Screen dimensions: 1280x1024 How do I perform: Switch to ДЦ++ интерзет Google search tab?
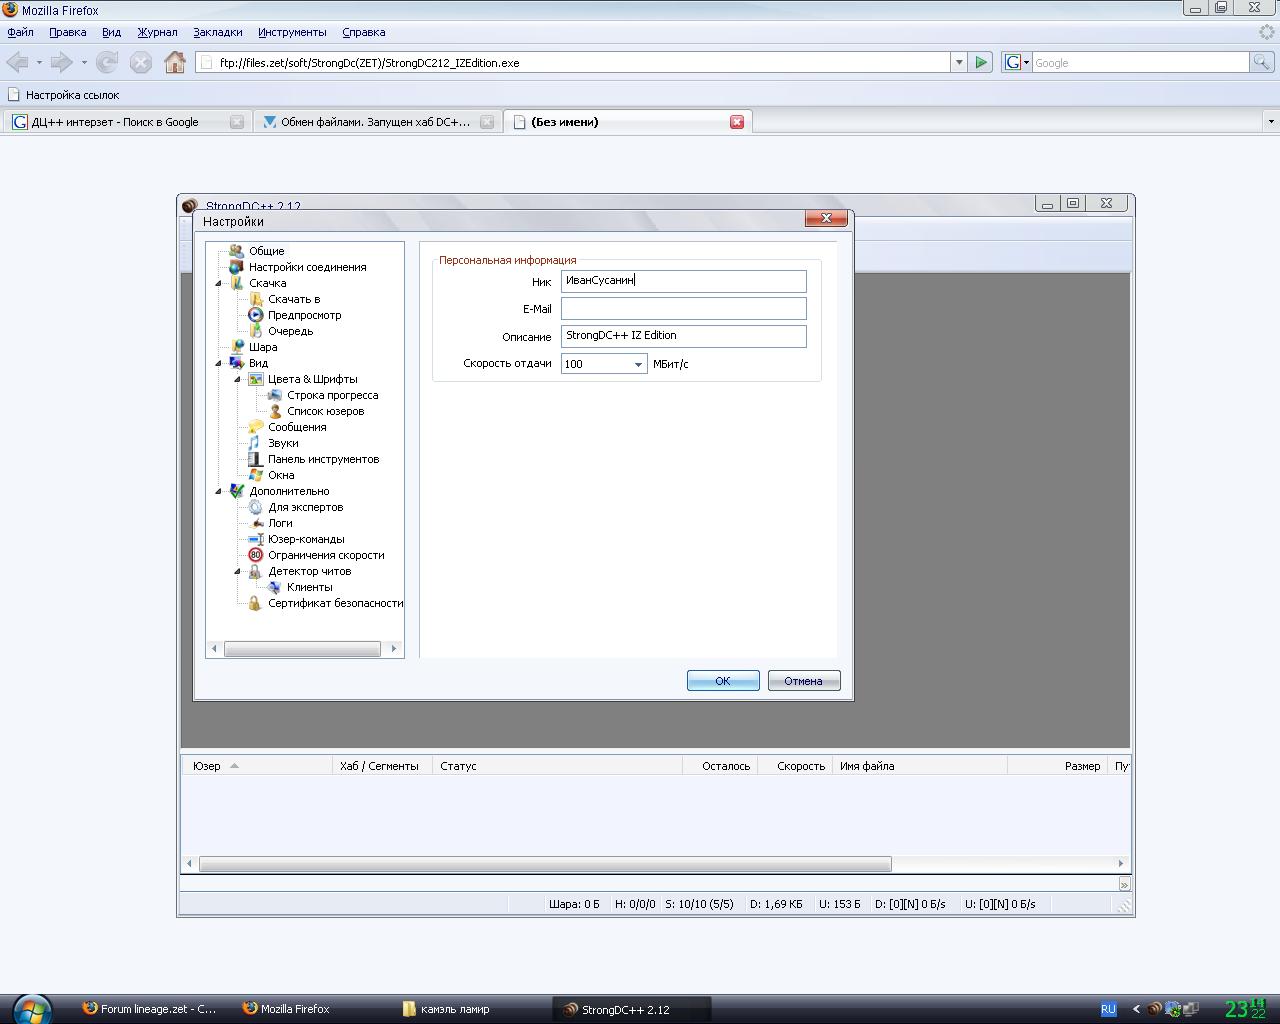115,122
